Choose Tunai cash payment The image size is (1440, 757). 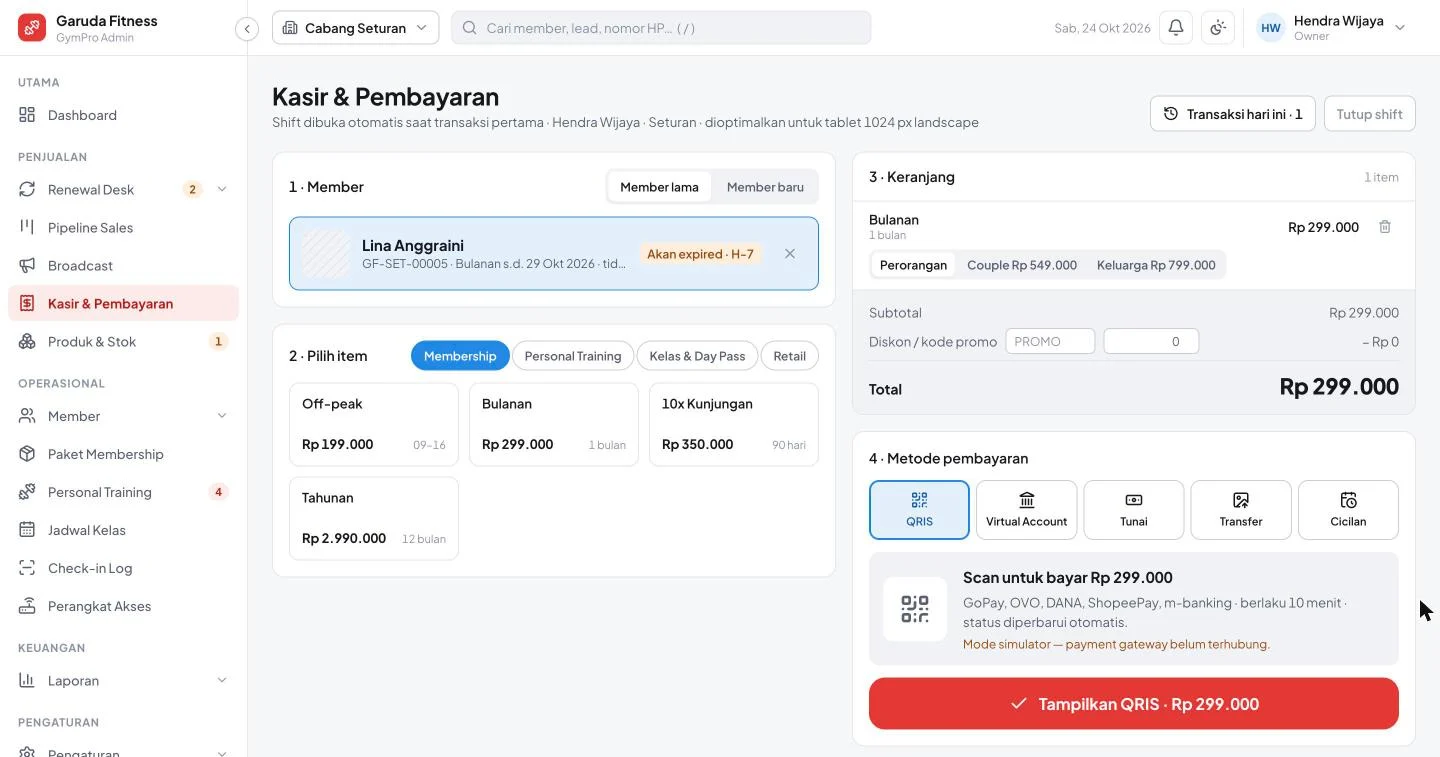pos(1134,510)
